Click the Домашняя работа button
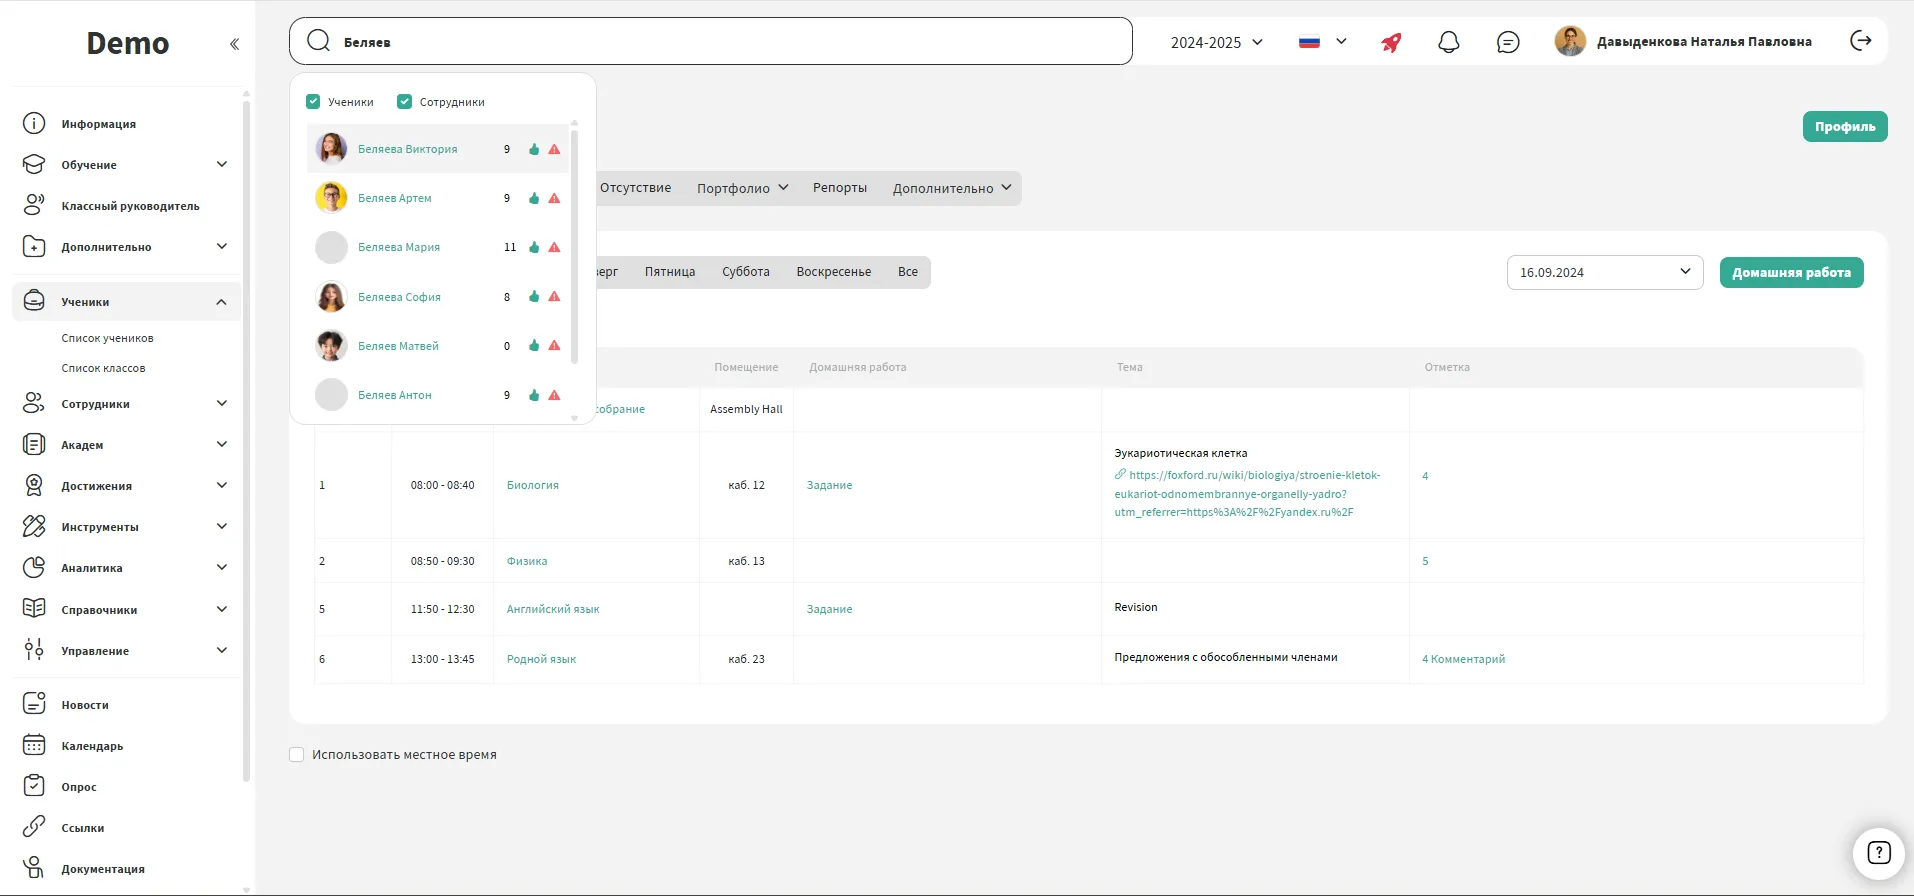1914x896 pixels. coord(1790,273)
